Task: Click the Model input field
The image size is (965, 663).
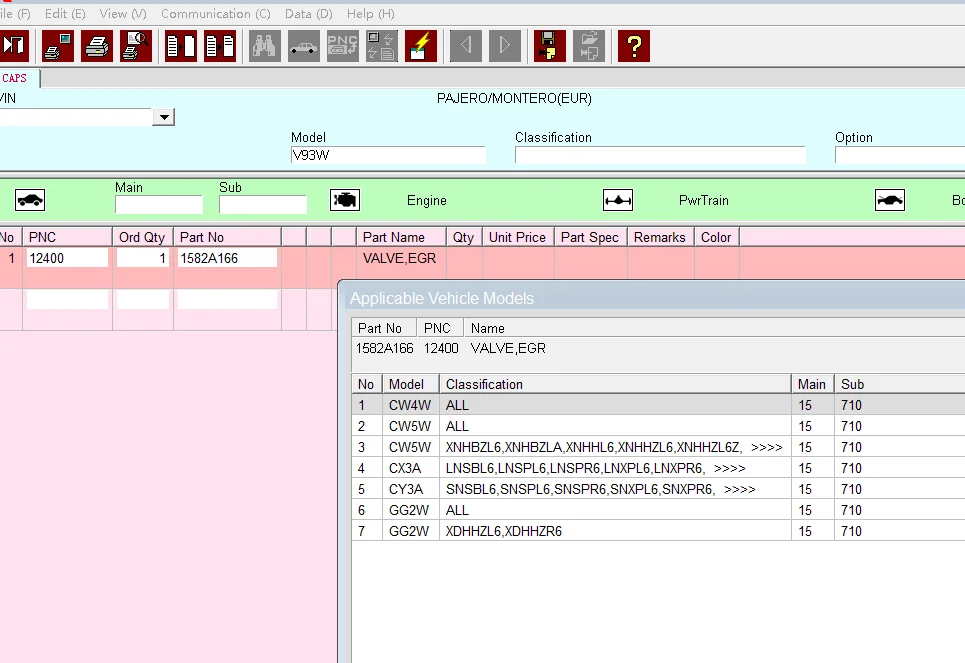Action: pyautogui.click(x=387, y=155)
